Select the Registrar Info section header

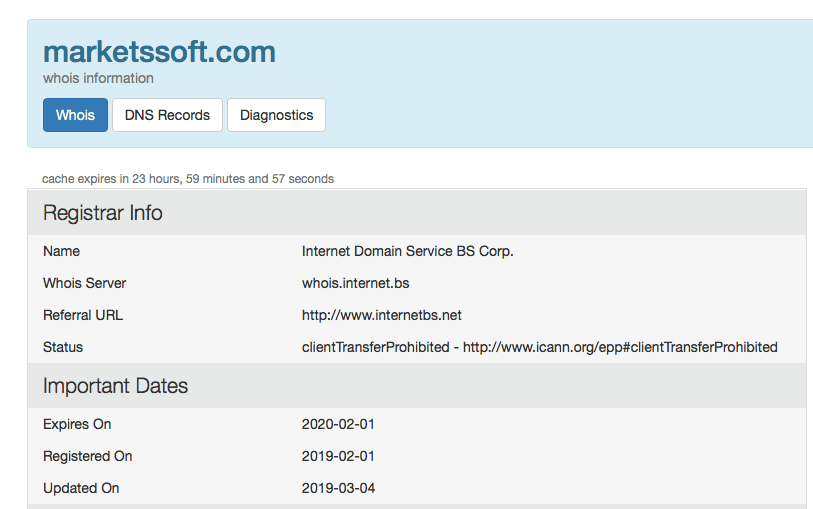pyautogui.click(x=103, y=213)
